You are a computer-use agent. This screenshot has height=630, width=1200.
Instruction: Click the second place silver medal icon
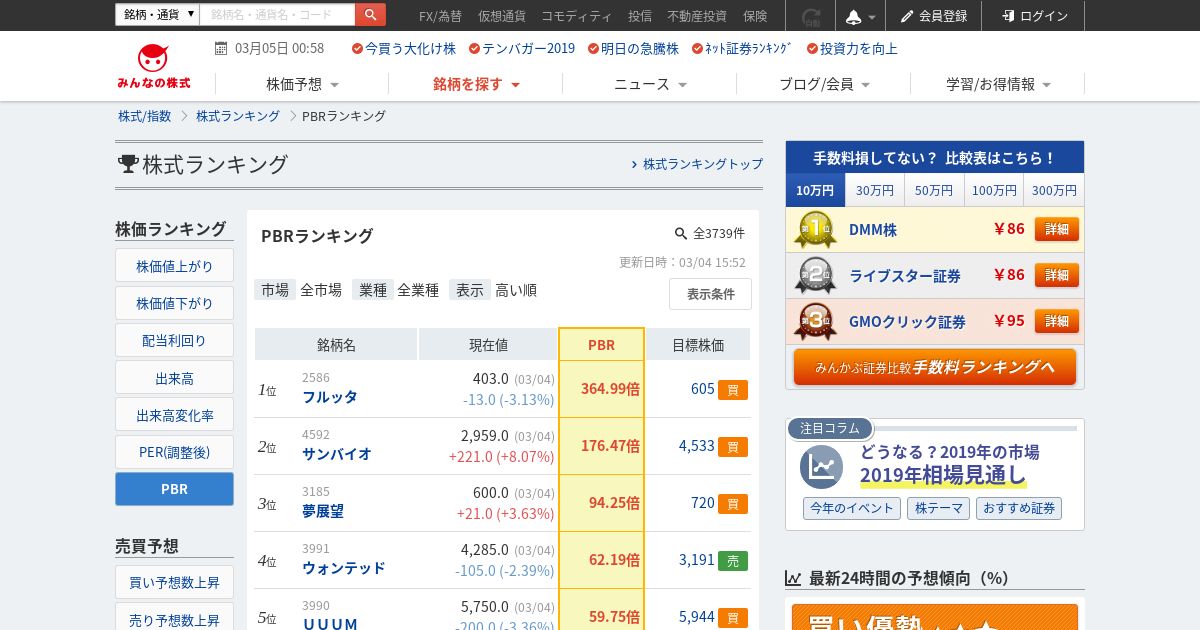pyautogui.click(x=816, y=275)
